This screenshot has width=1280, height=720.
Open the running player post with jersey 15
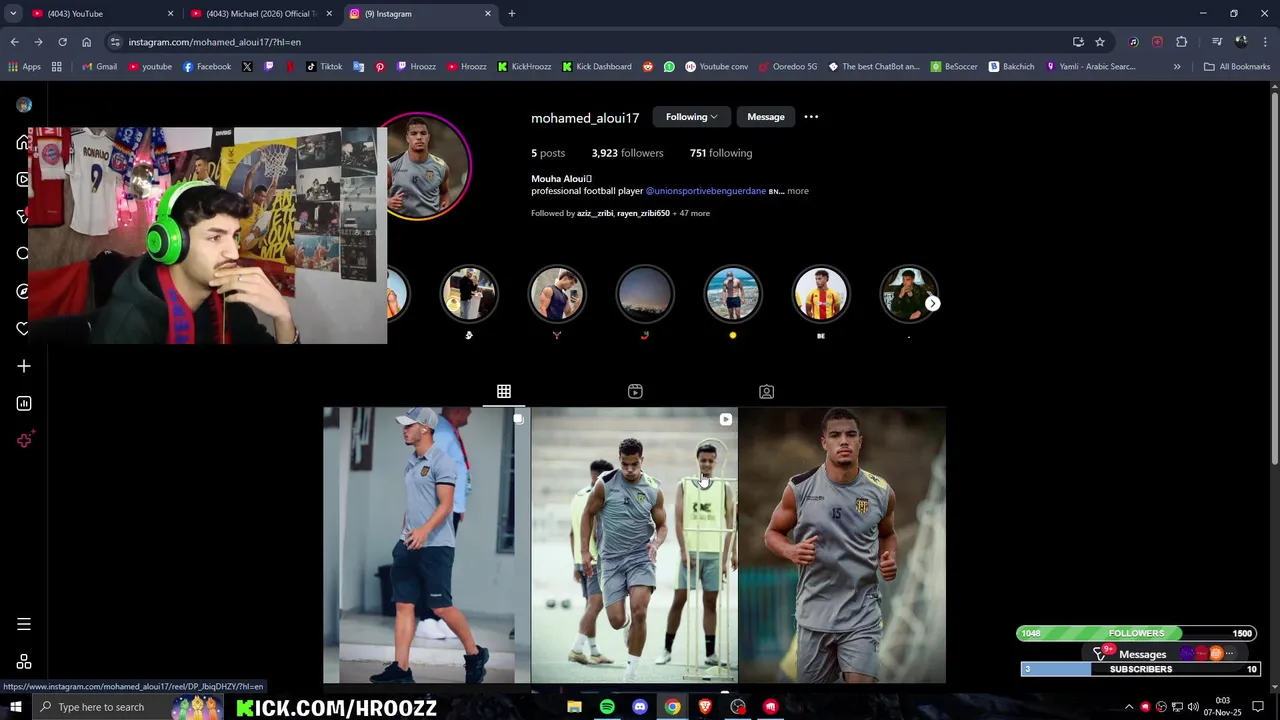[x=842, y=545]
